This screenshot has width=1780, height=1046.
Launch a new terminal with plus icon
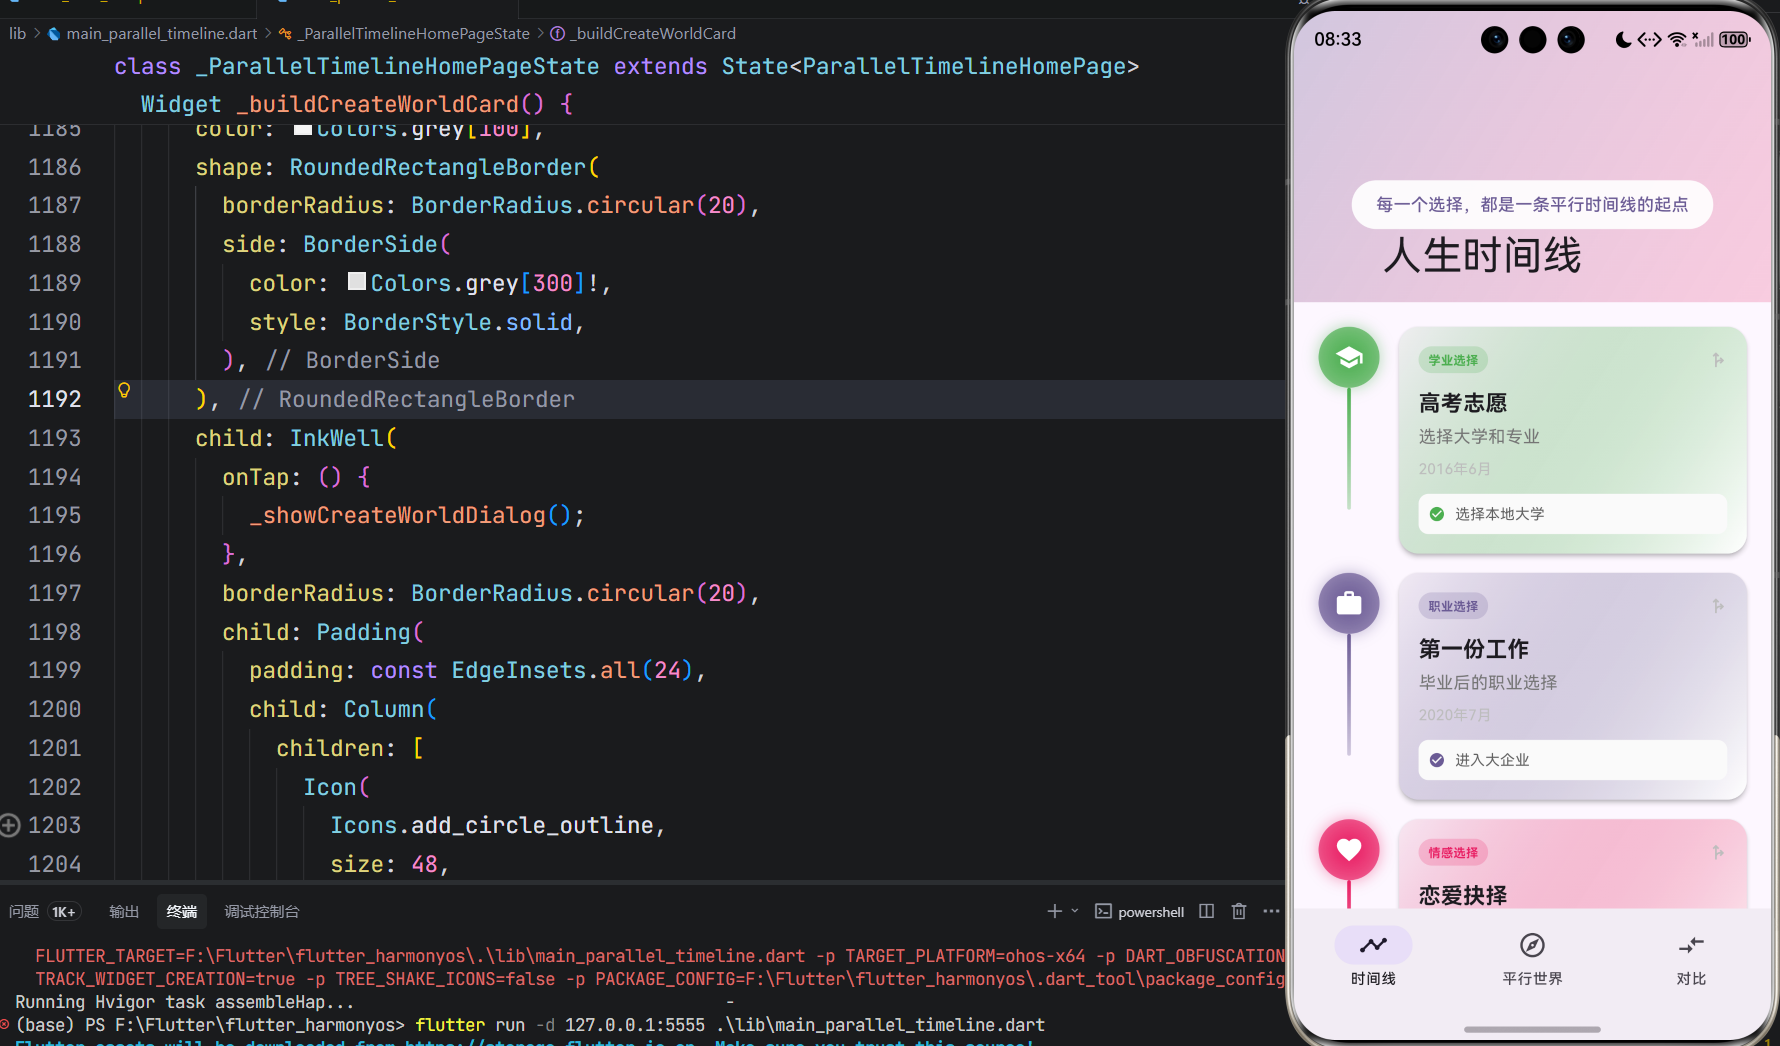(1054, 911)
